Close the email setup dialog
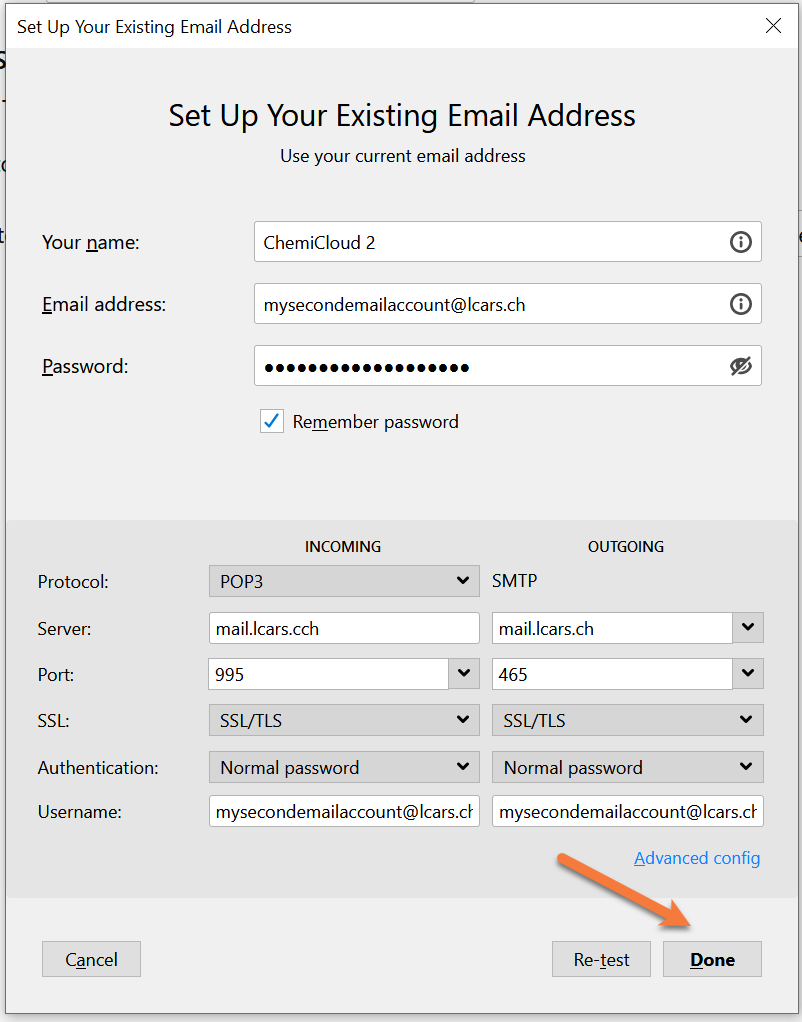The width and height of the screenshot is (802, 1022). pyautogui.click(x=773, y=26)
